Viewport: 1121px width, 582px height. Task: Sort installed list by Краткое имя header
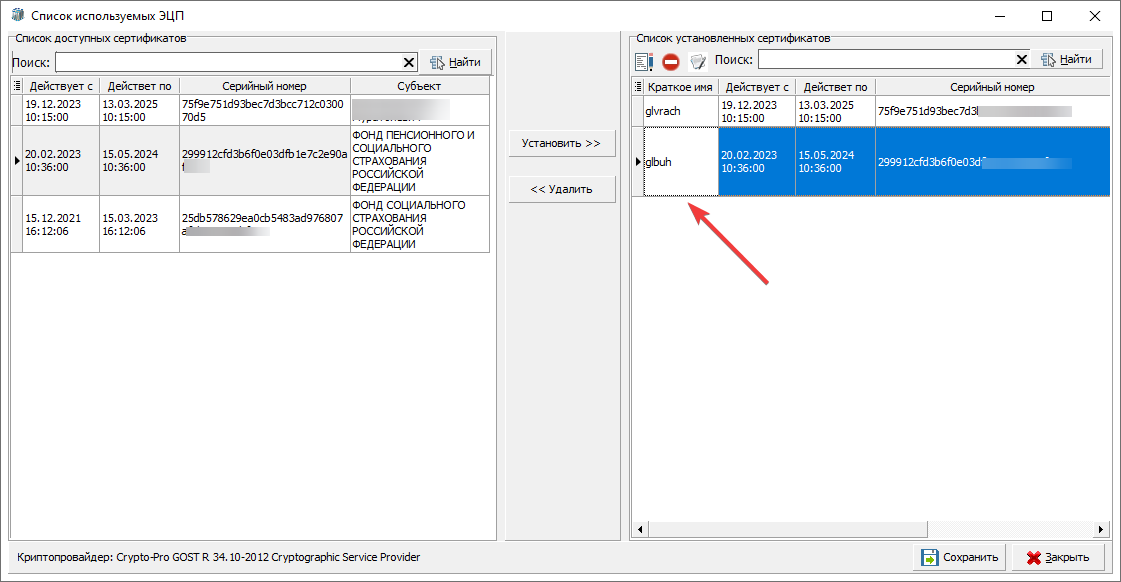[681, 87]
